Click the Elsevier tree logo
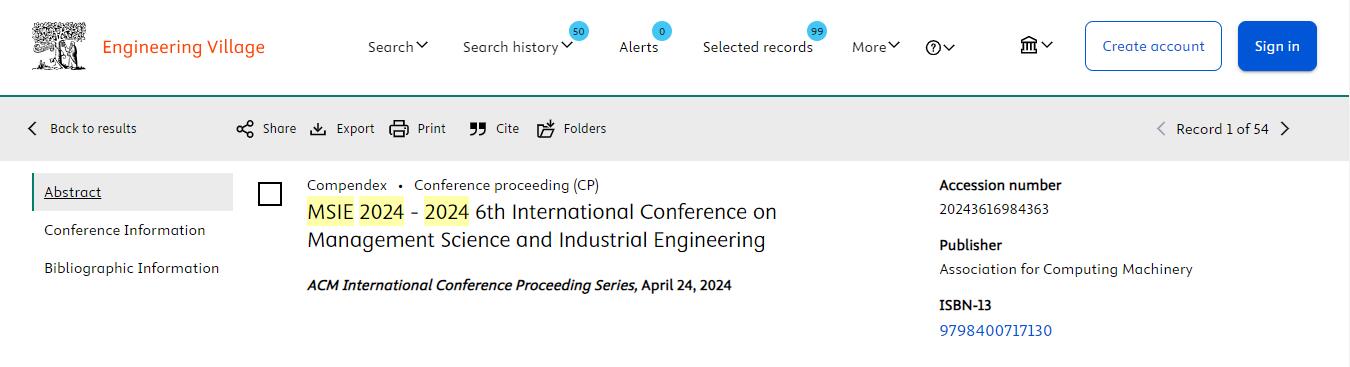The image size is (1350, 367). tap(59, 46)
